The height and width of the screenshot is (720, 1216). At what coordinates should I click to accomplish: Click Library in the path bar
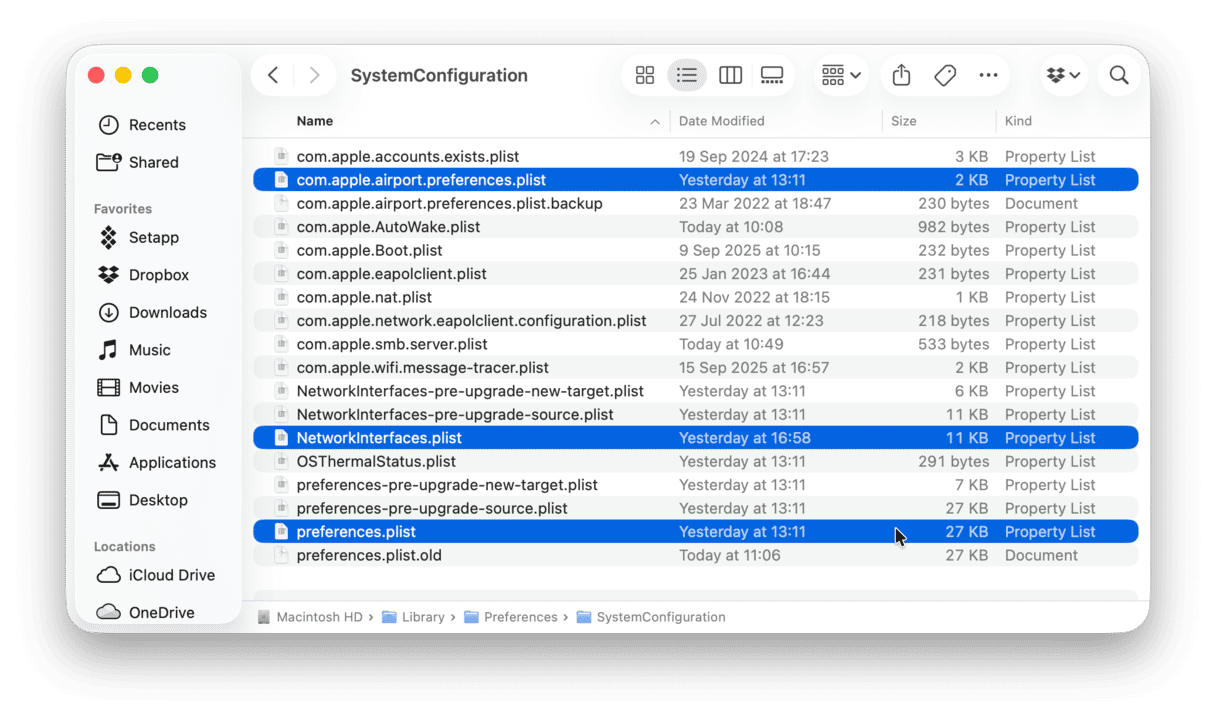click(414, 617)
